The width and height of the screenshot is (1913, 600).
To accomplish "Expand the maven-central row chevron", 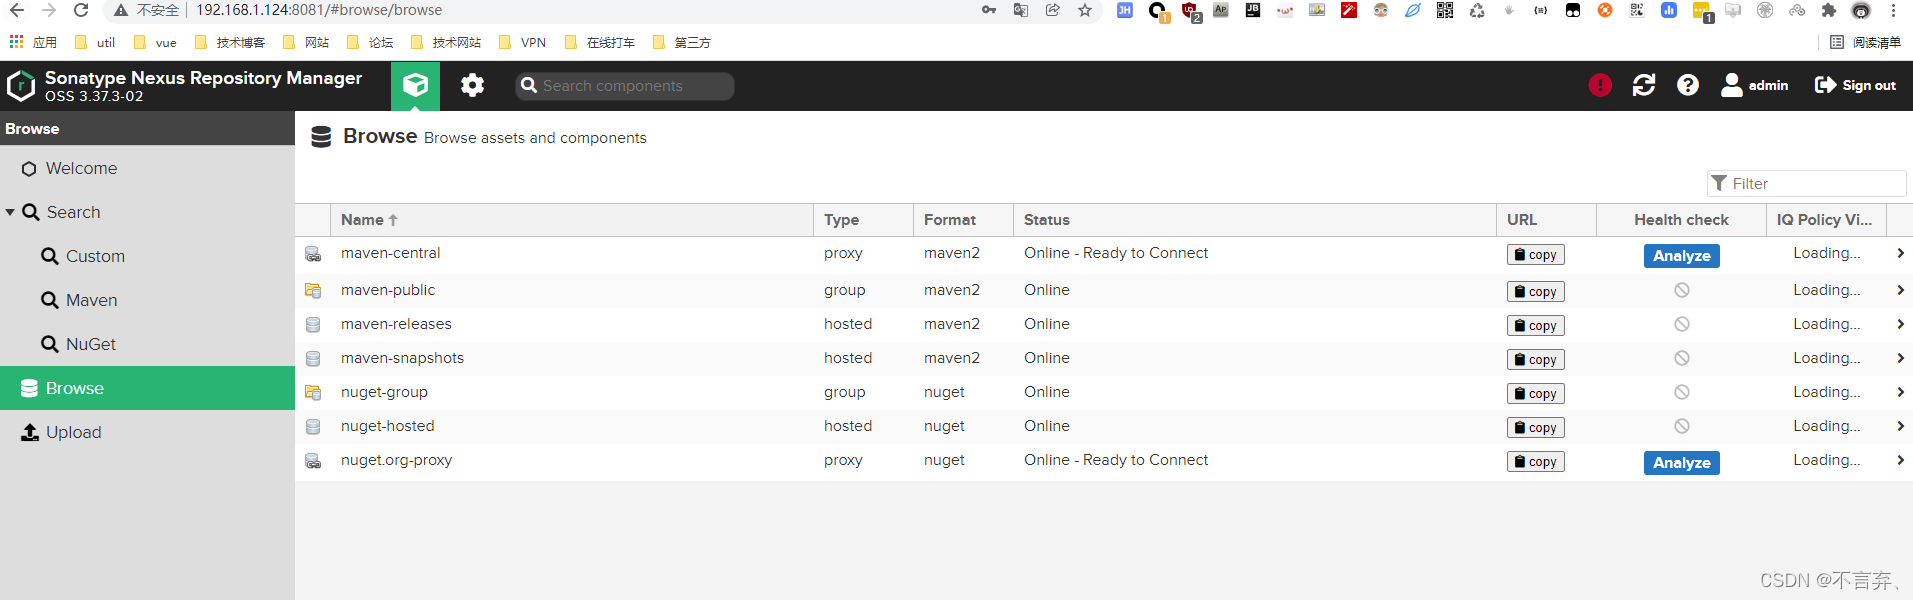I will [1900, 254].
